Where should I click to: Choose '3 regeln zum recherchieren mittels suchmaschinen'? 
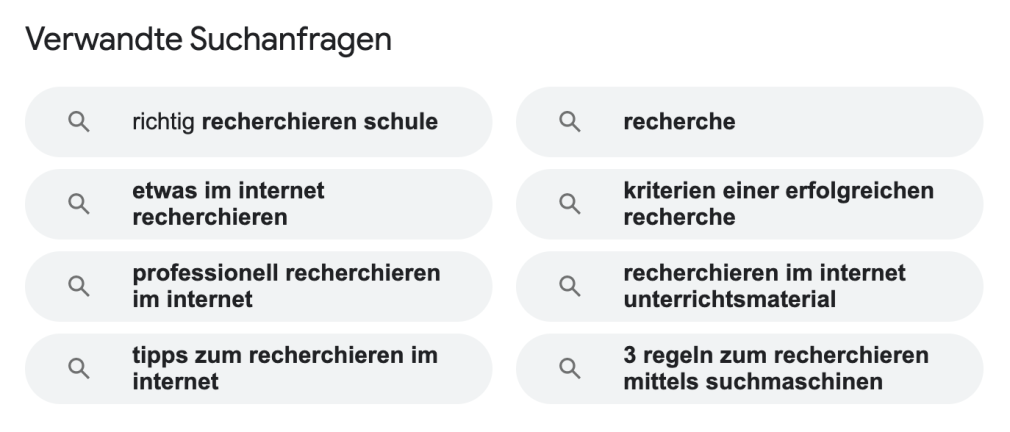(776, 369)
